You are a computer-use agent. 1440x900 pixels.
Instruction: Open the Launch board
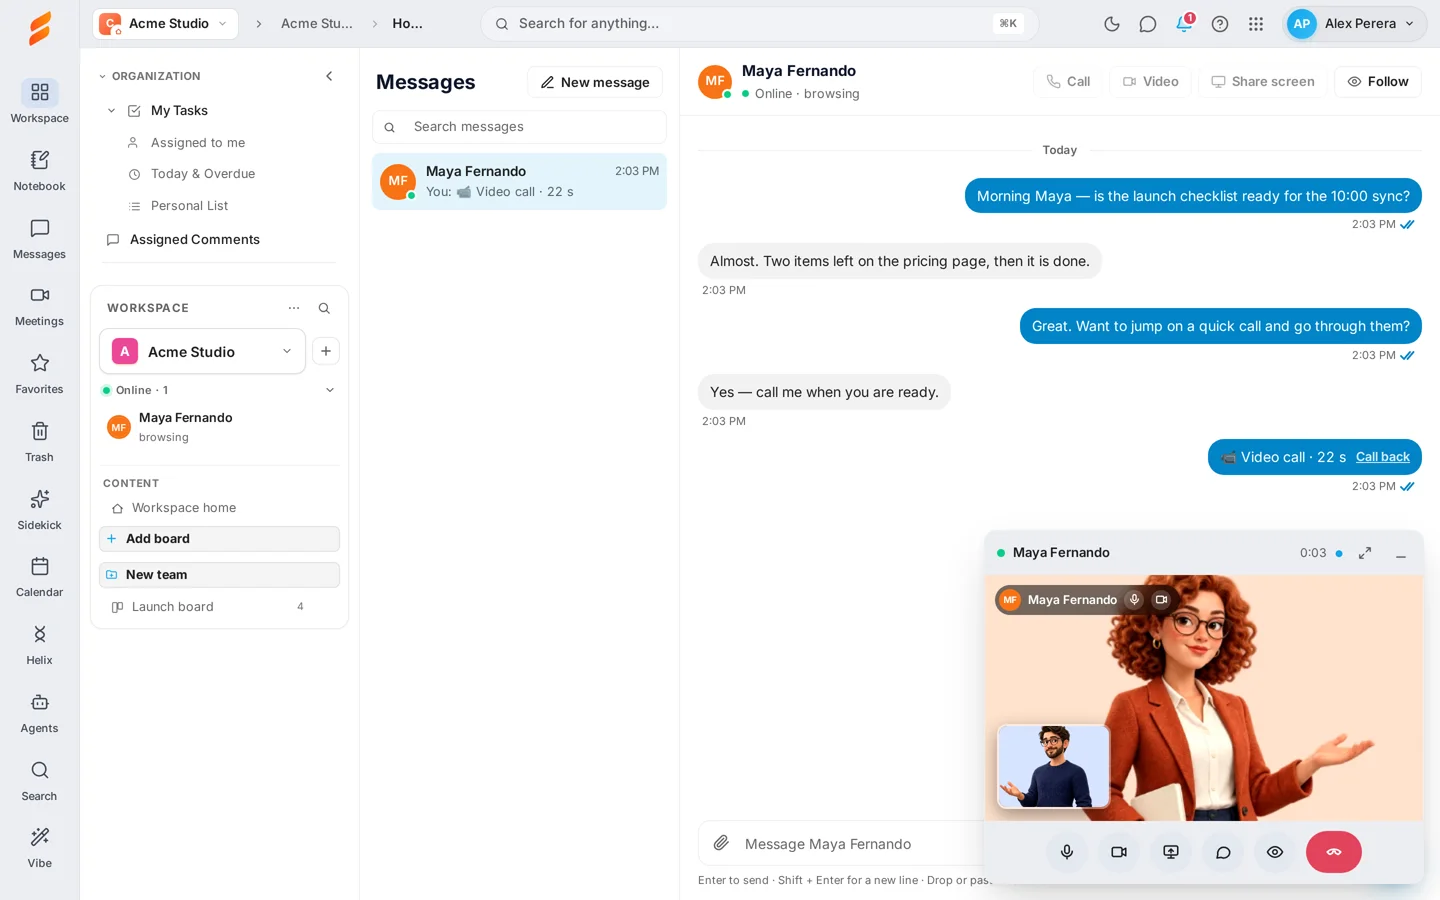click(x=220, y=607)
